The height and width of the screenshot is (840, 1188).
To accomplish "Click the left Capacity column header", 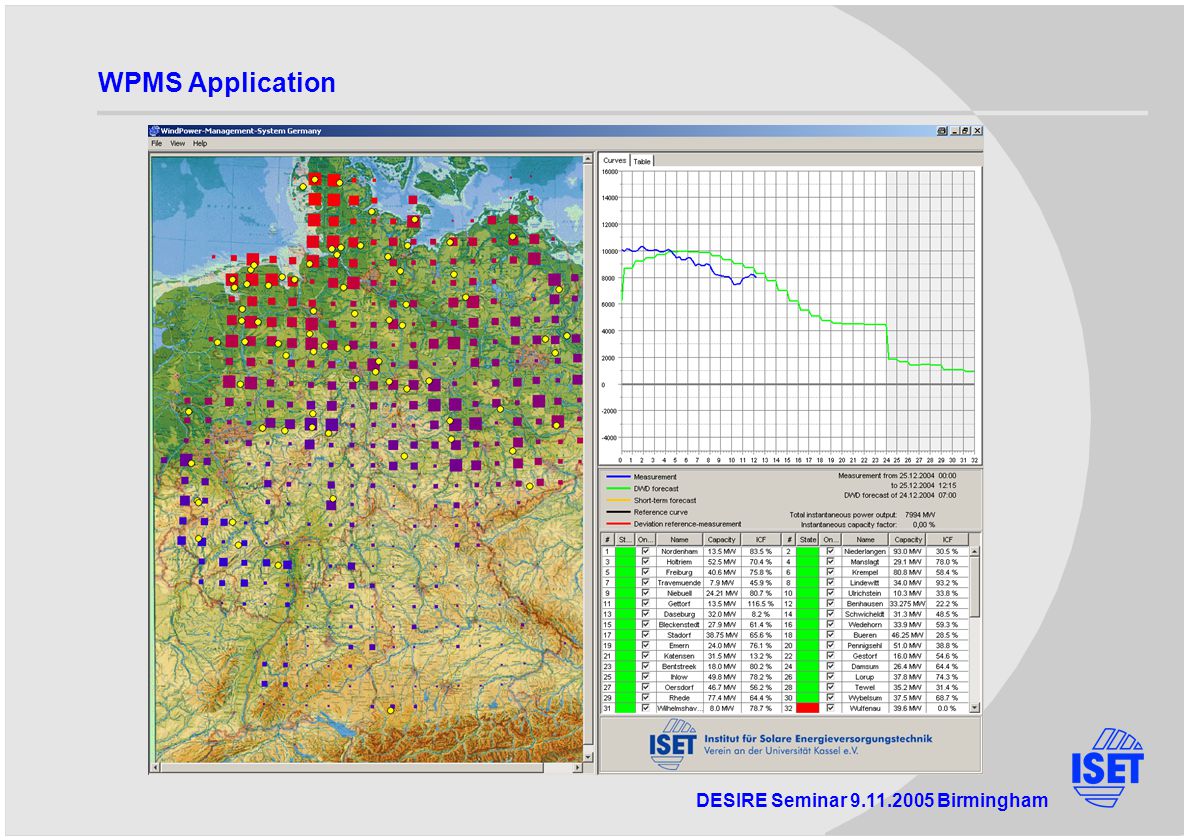I will click(x=721, y=540).
